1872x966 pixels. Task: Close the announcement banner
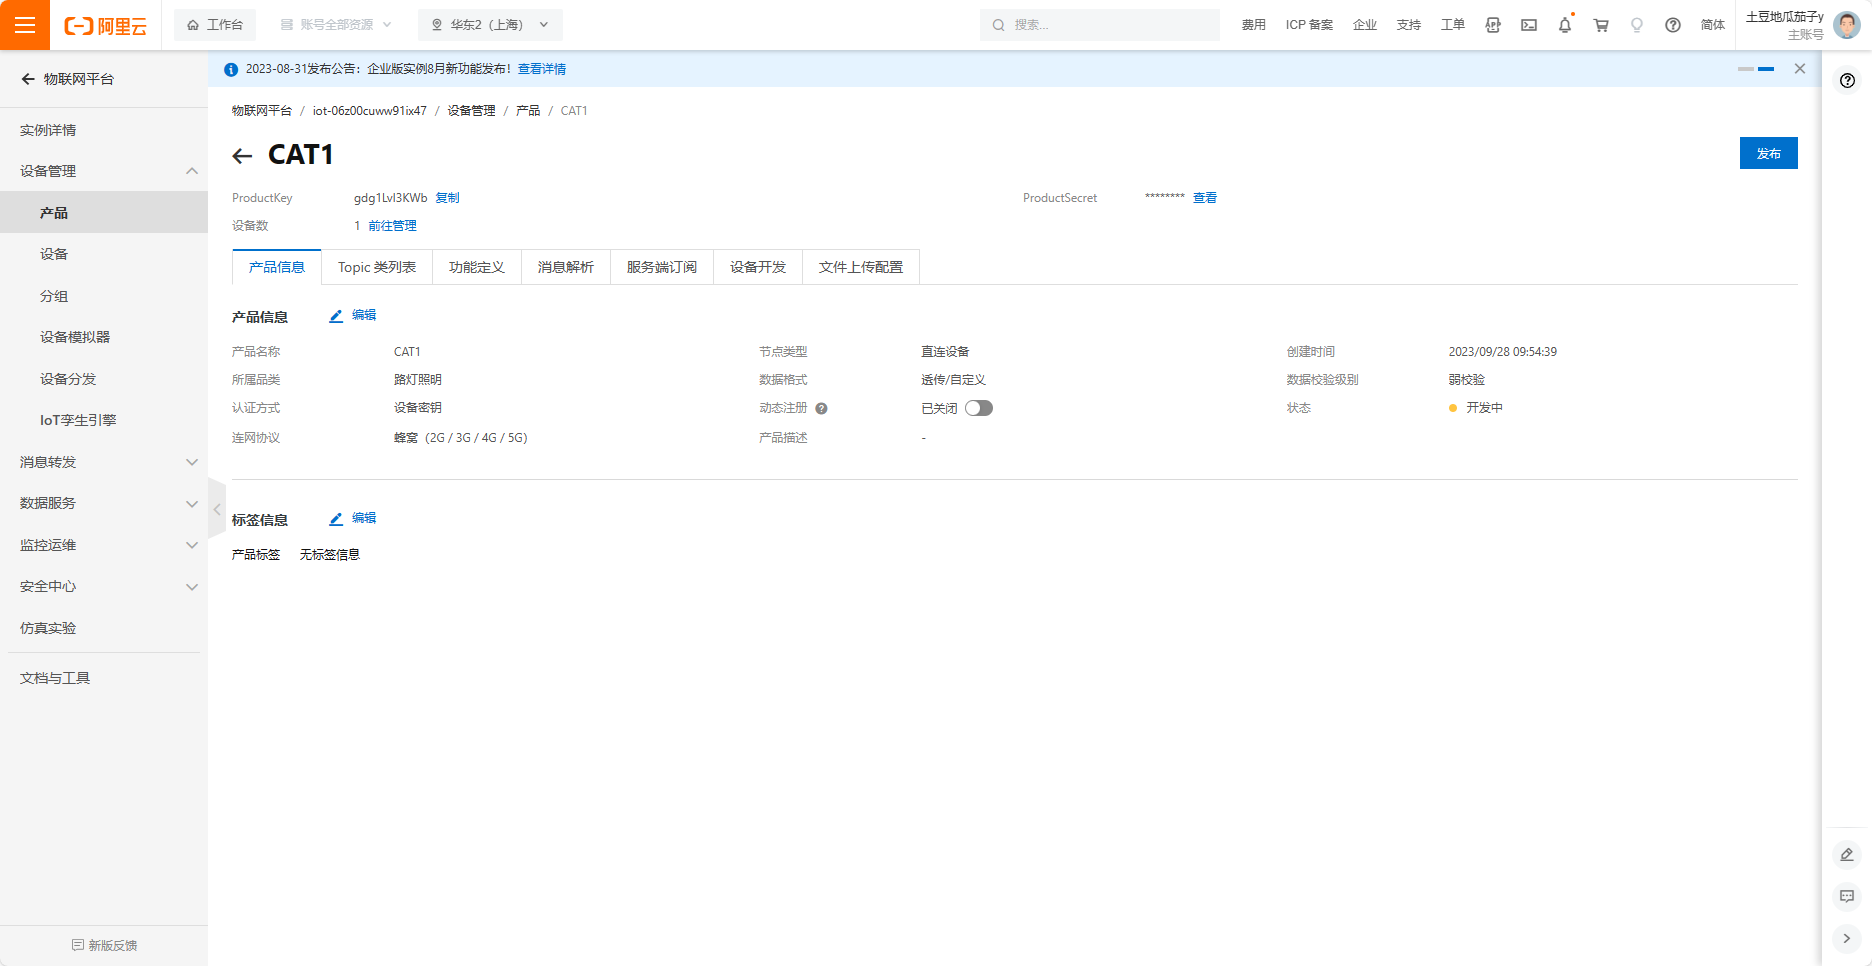click(x=1799, y=69)
